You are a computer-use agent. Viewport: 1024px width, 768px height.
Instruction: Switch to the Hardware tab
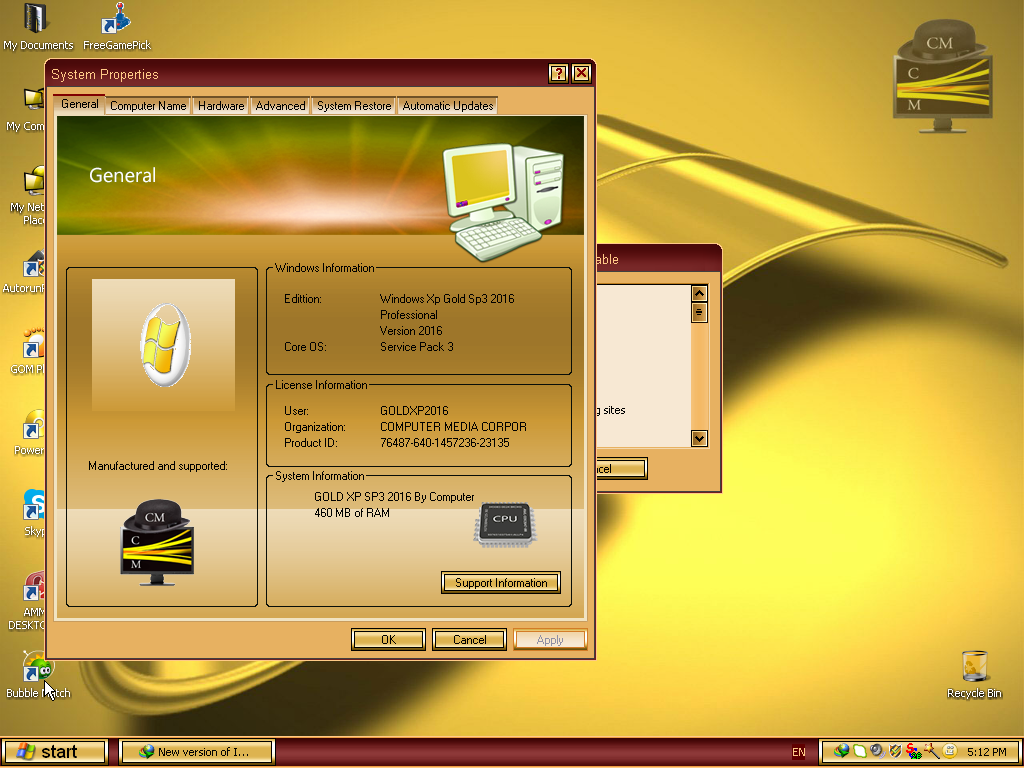tap(220, 105)
